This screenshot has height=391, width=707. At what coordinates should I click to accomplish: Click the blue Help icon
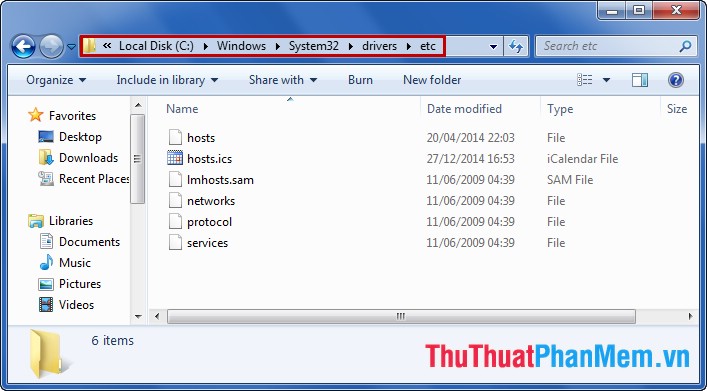click(x=675, y=80)
